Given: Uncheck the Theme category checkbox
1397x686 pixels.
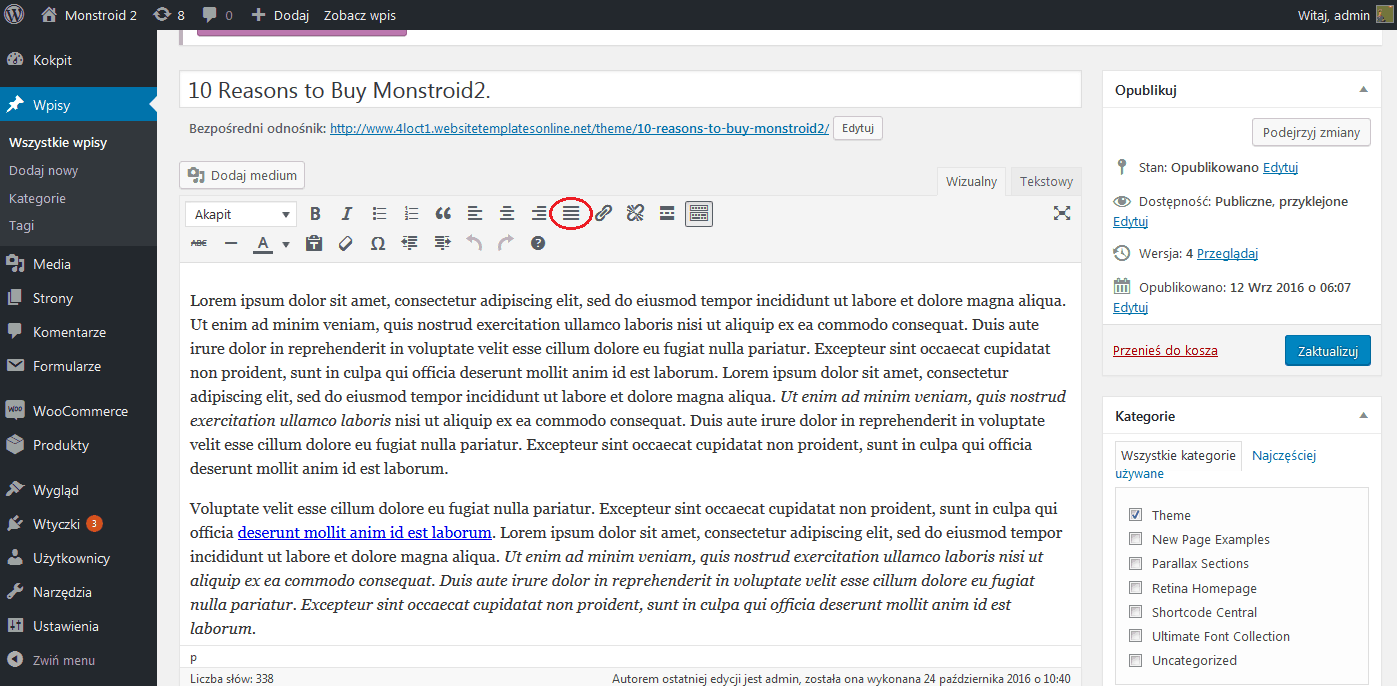Looking at the screenshot, I should (1135, 515).
